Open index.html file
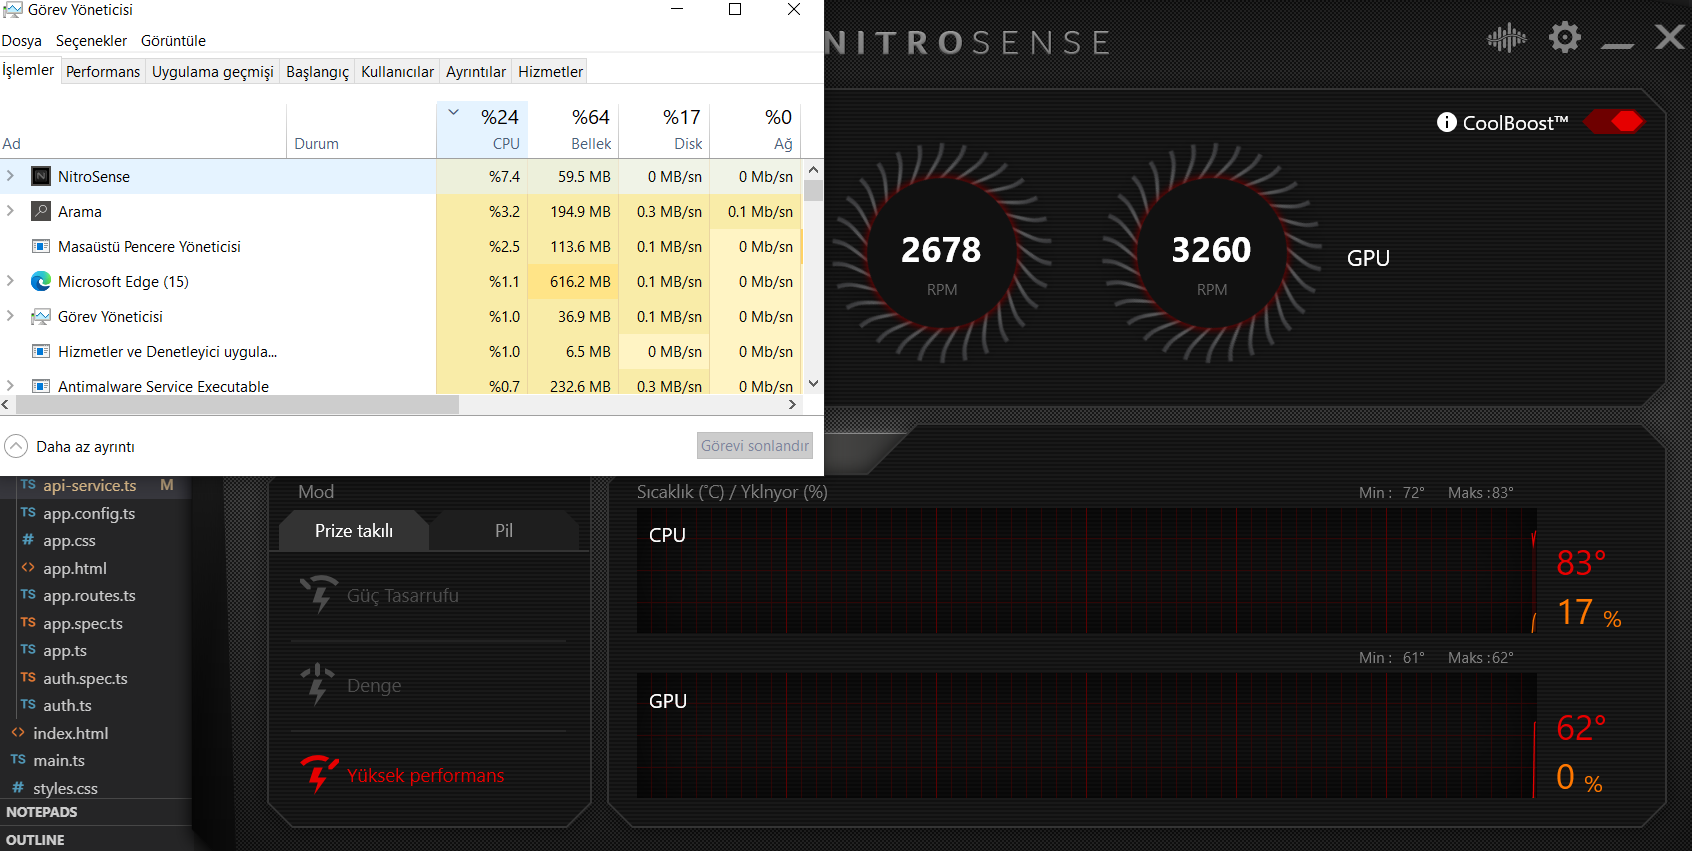 [x=71, y=733]
